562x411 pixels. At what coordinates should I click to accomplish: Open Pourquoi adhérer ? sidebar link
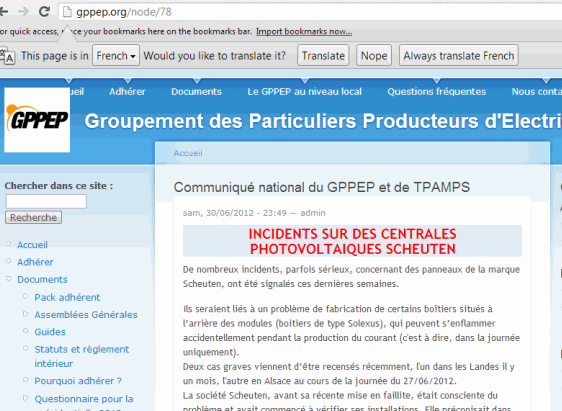click(x=78, y=381)
